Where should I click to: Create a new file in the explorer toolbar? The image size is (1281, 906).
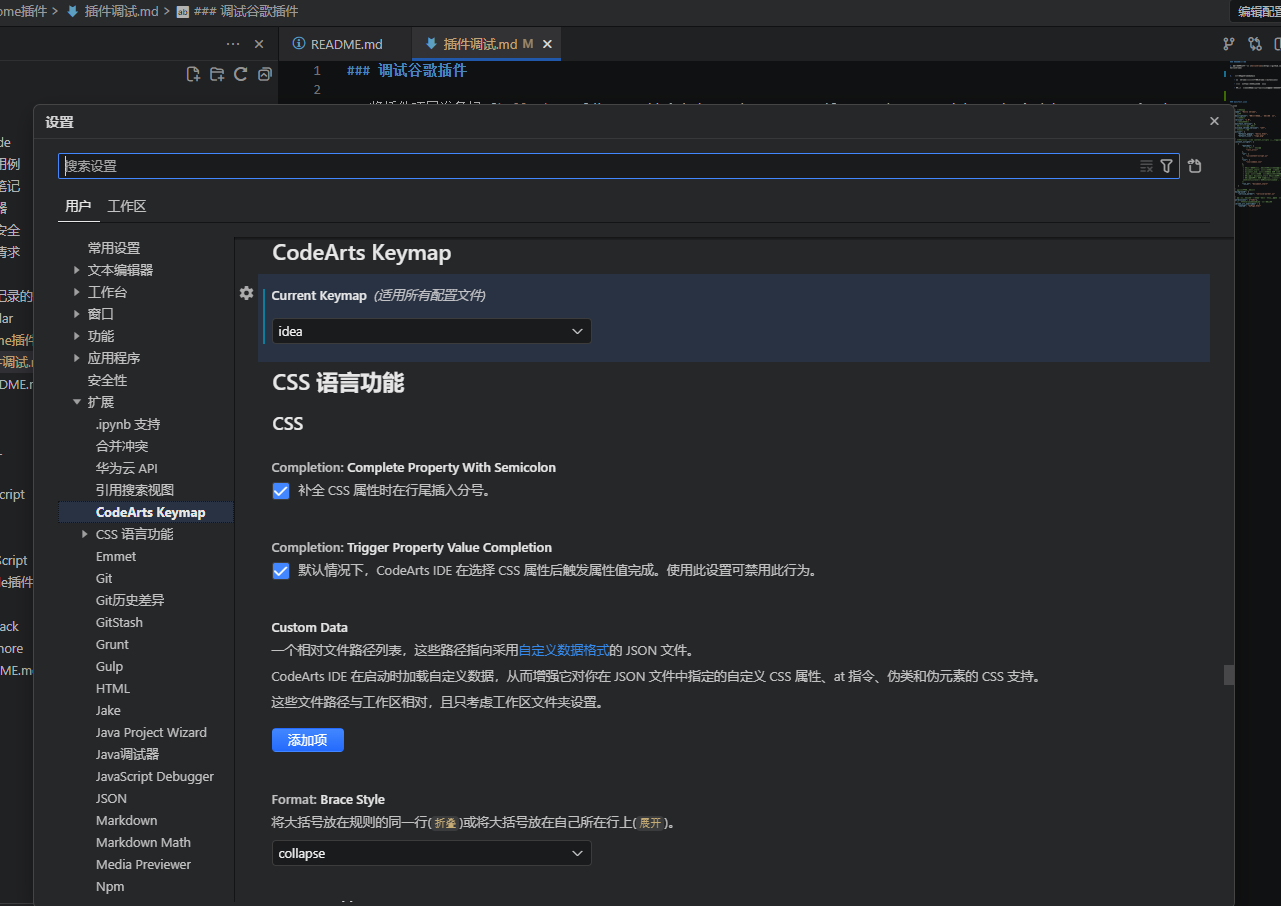pyautogui.click(x=194, y=74)
